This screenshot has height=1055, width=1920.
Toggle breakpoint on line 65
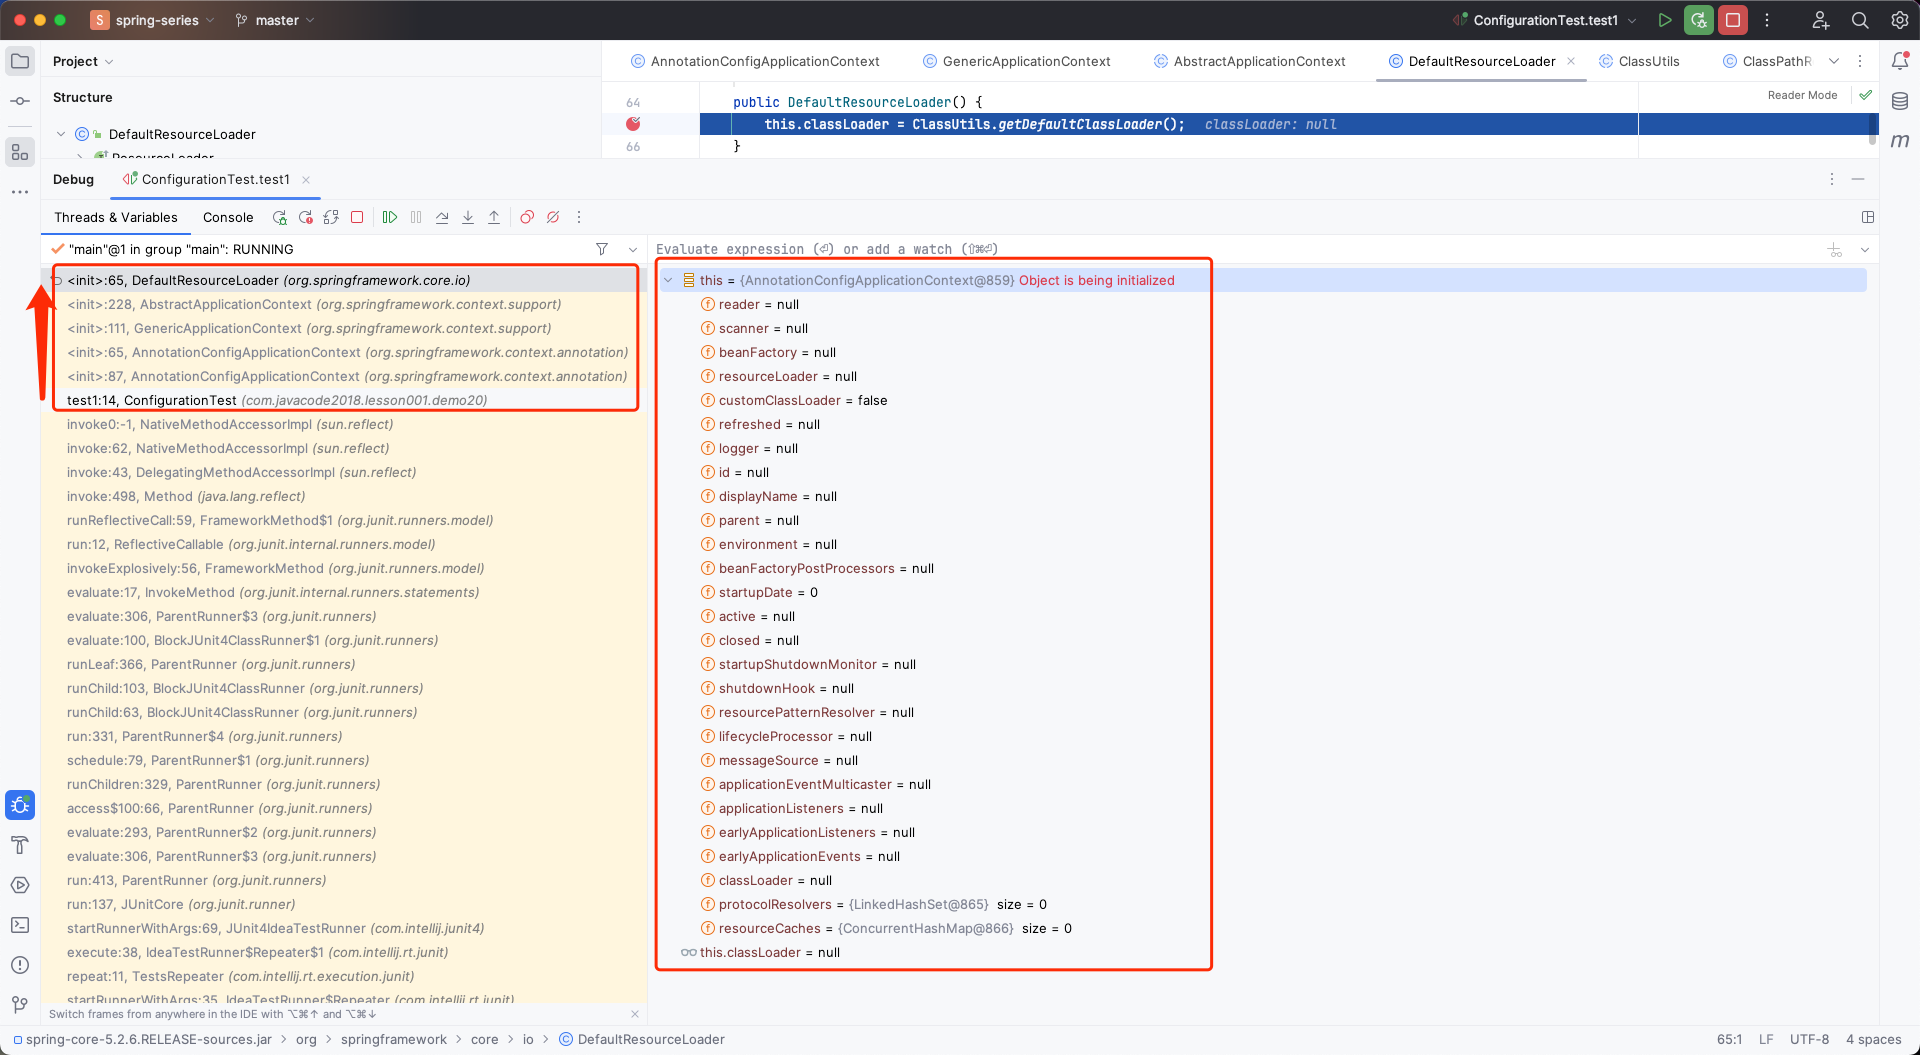tap(633, 124)
